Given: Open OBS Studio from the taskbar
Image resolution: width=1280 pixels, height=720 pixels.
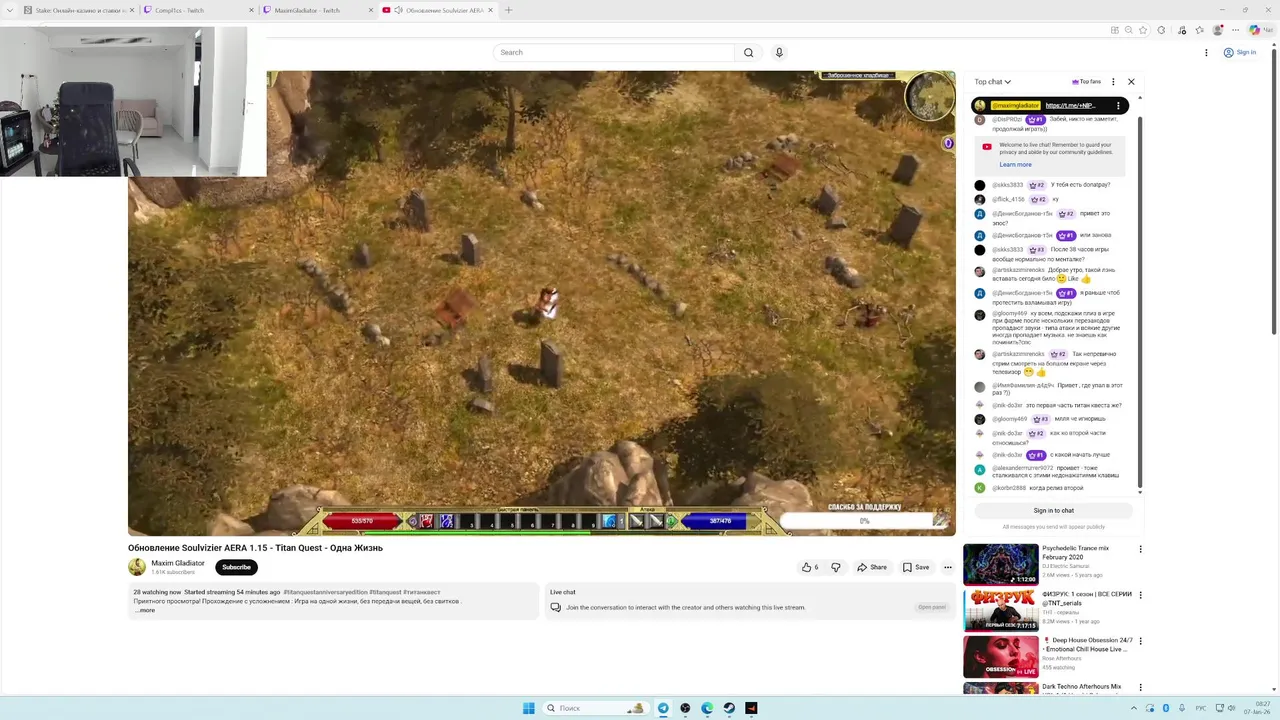Looking at the screenshot, I should pos(685,708).
